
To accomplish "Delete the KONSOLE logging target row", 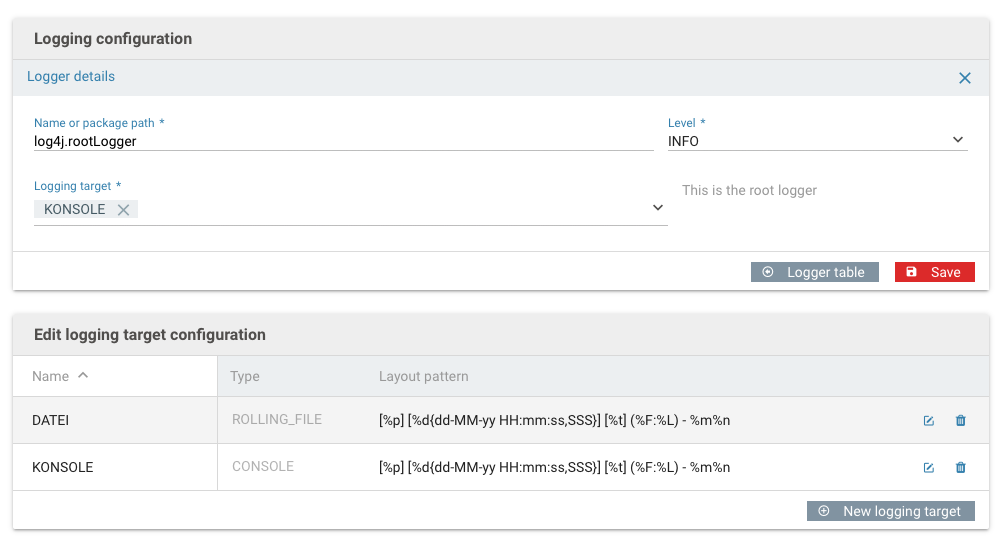I will 960,467.
